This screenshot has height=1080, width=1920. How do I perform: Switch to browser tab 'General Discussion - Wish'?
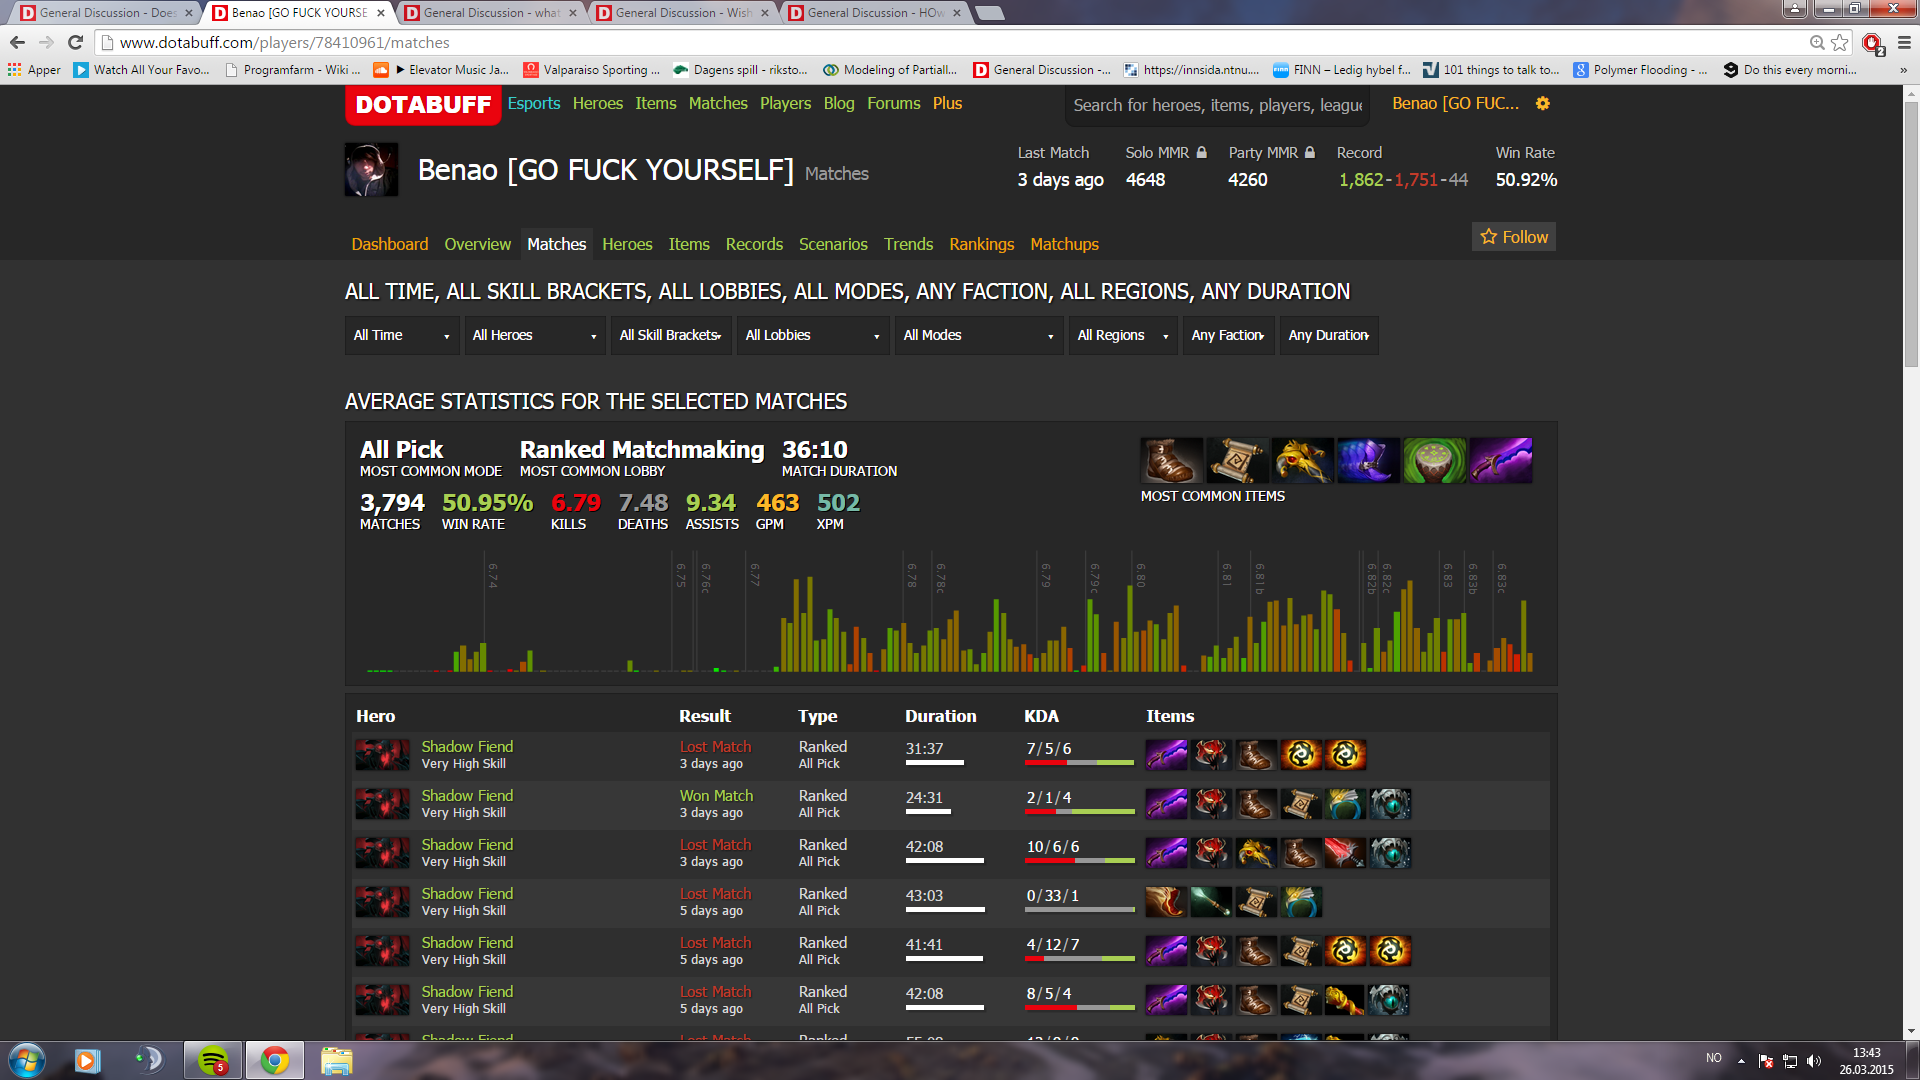pyautogui.click(x=684, y=13)
